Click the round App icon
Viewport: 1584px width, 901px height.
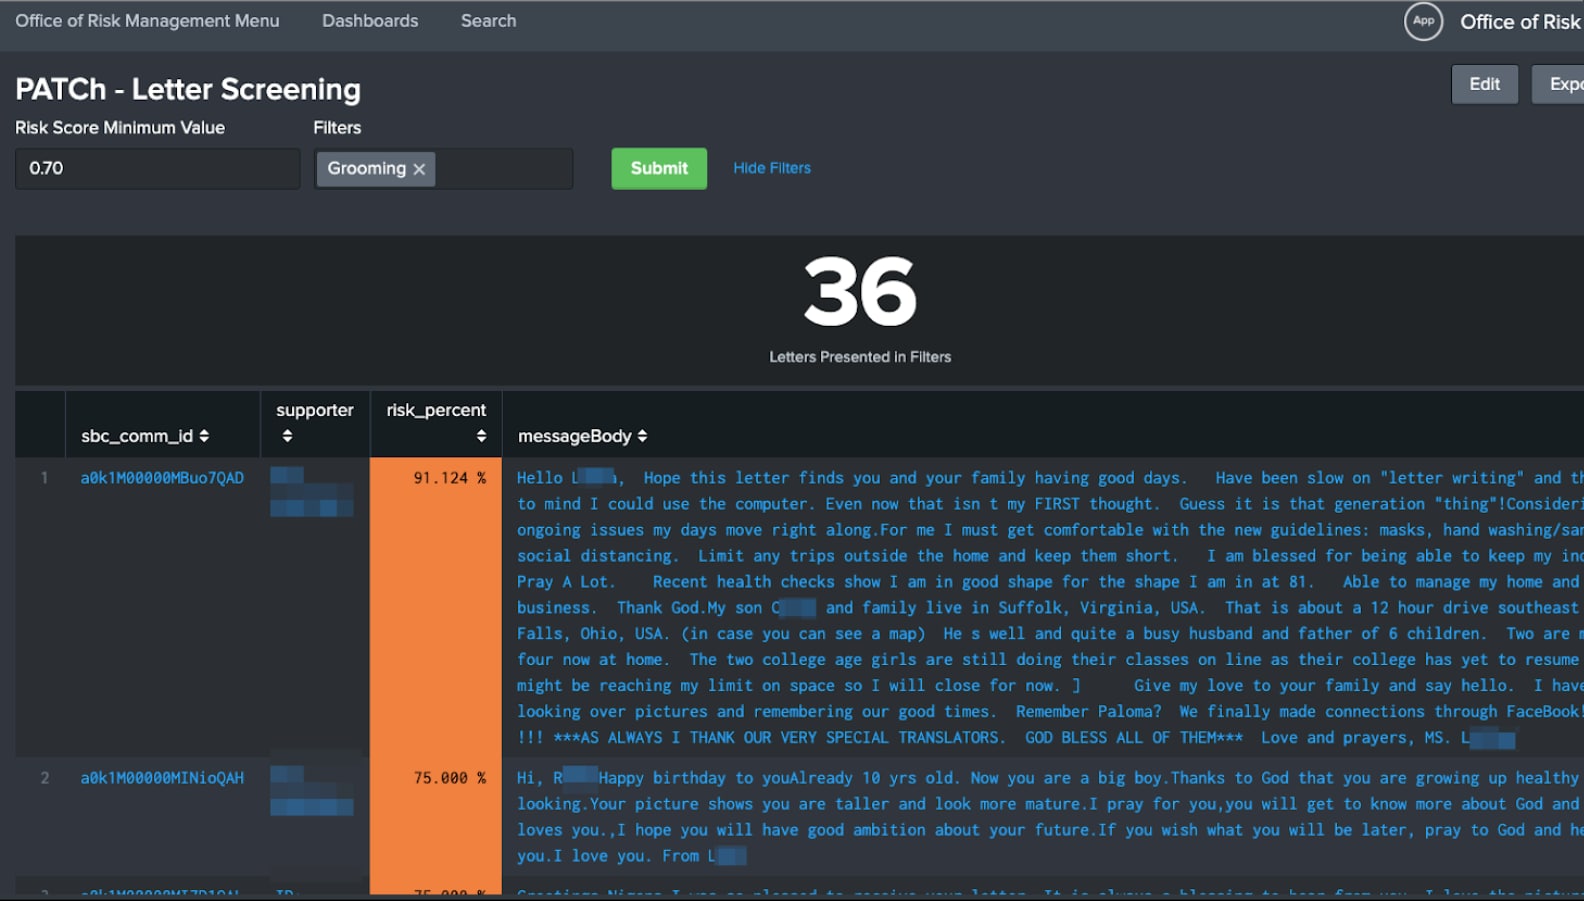1423,21
